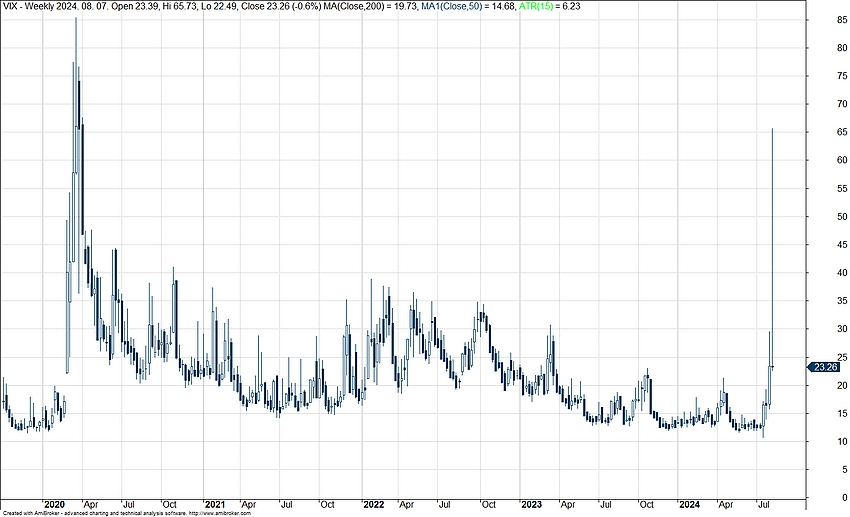Click the 2024 year label on time axis
Viewport: 850px width, 517px height.
click(x=690, y=505)
